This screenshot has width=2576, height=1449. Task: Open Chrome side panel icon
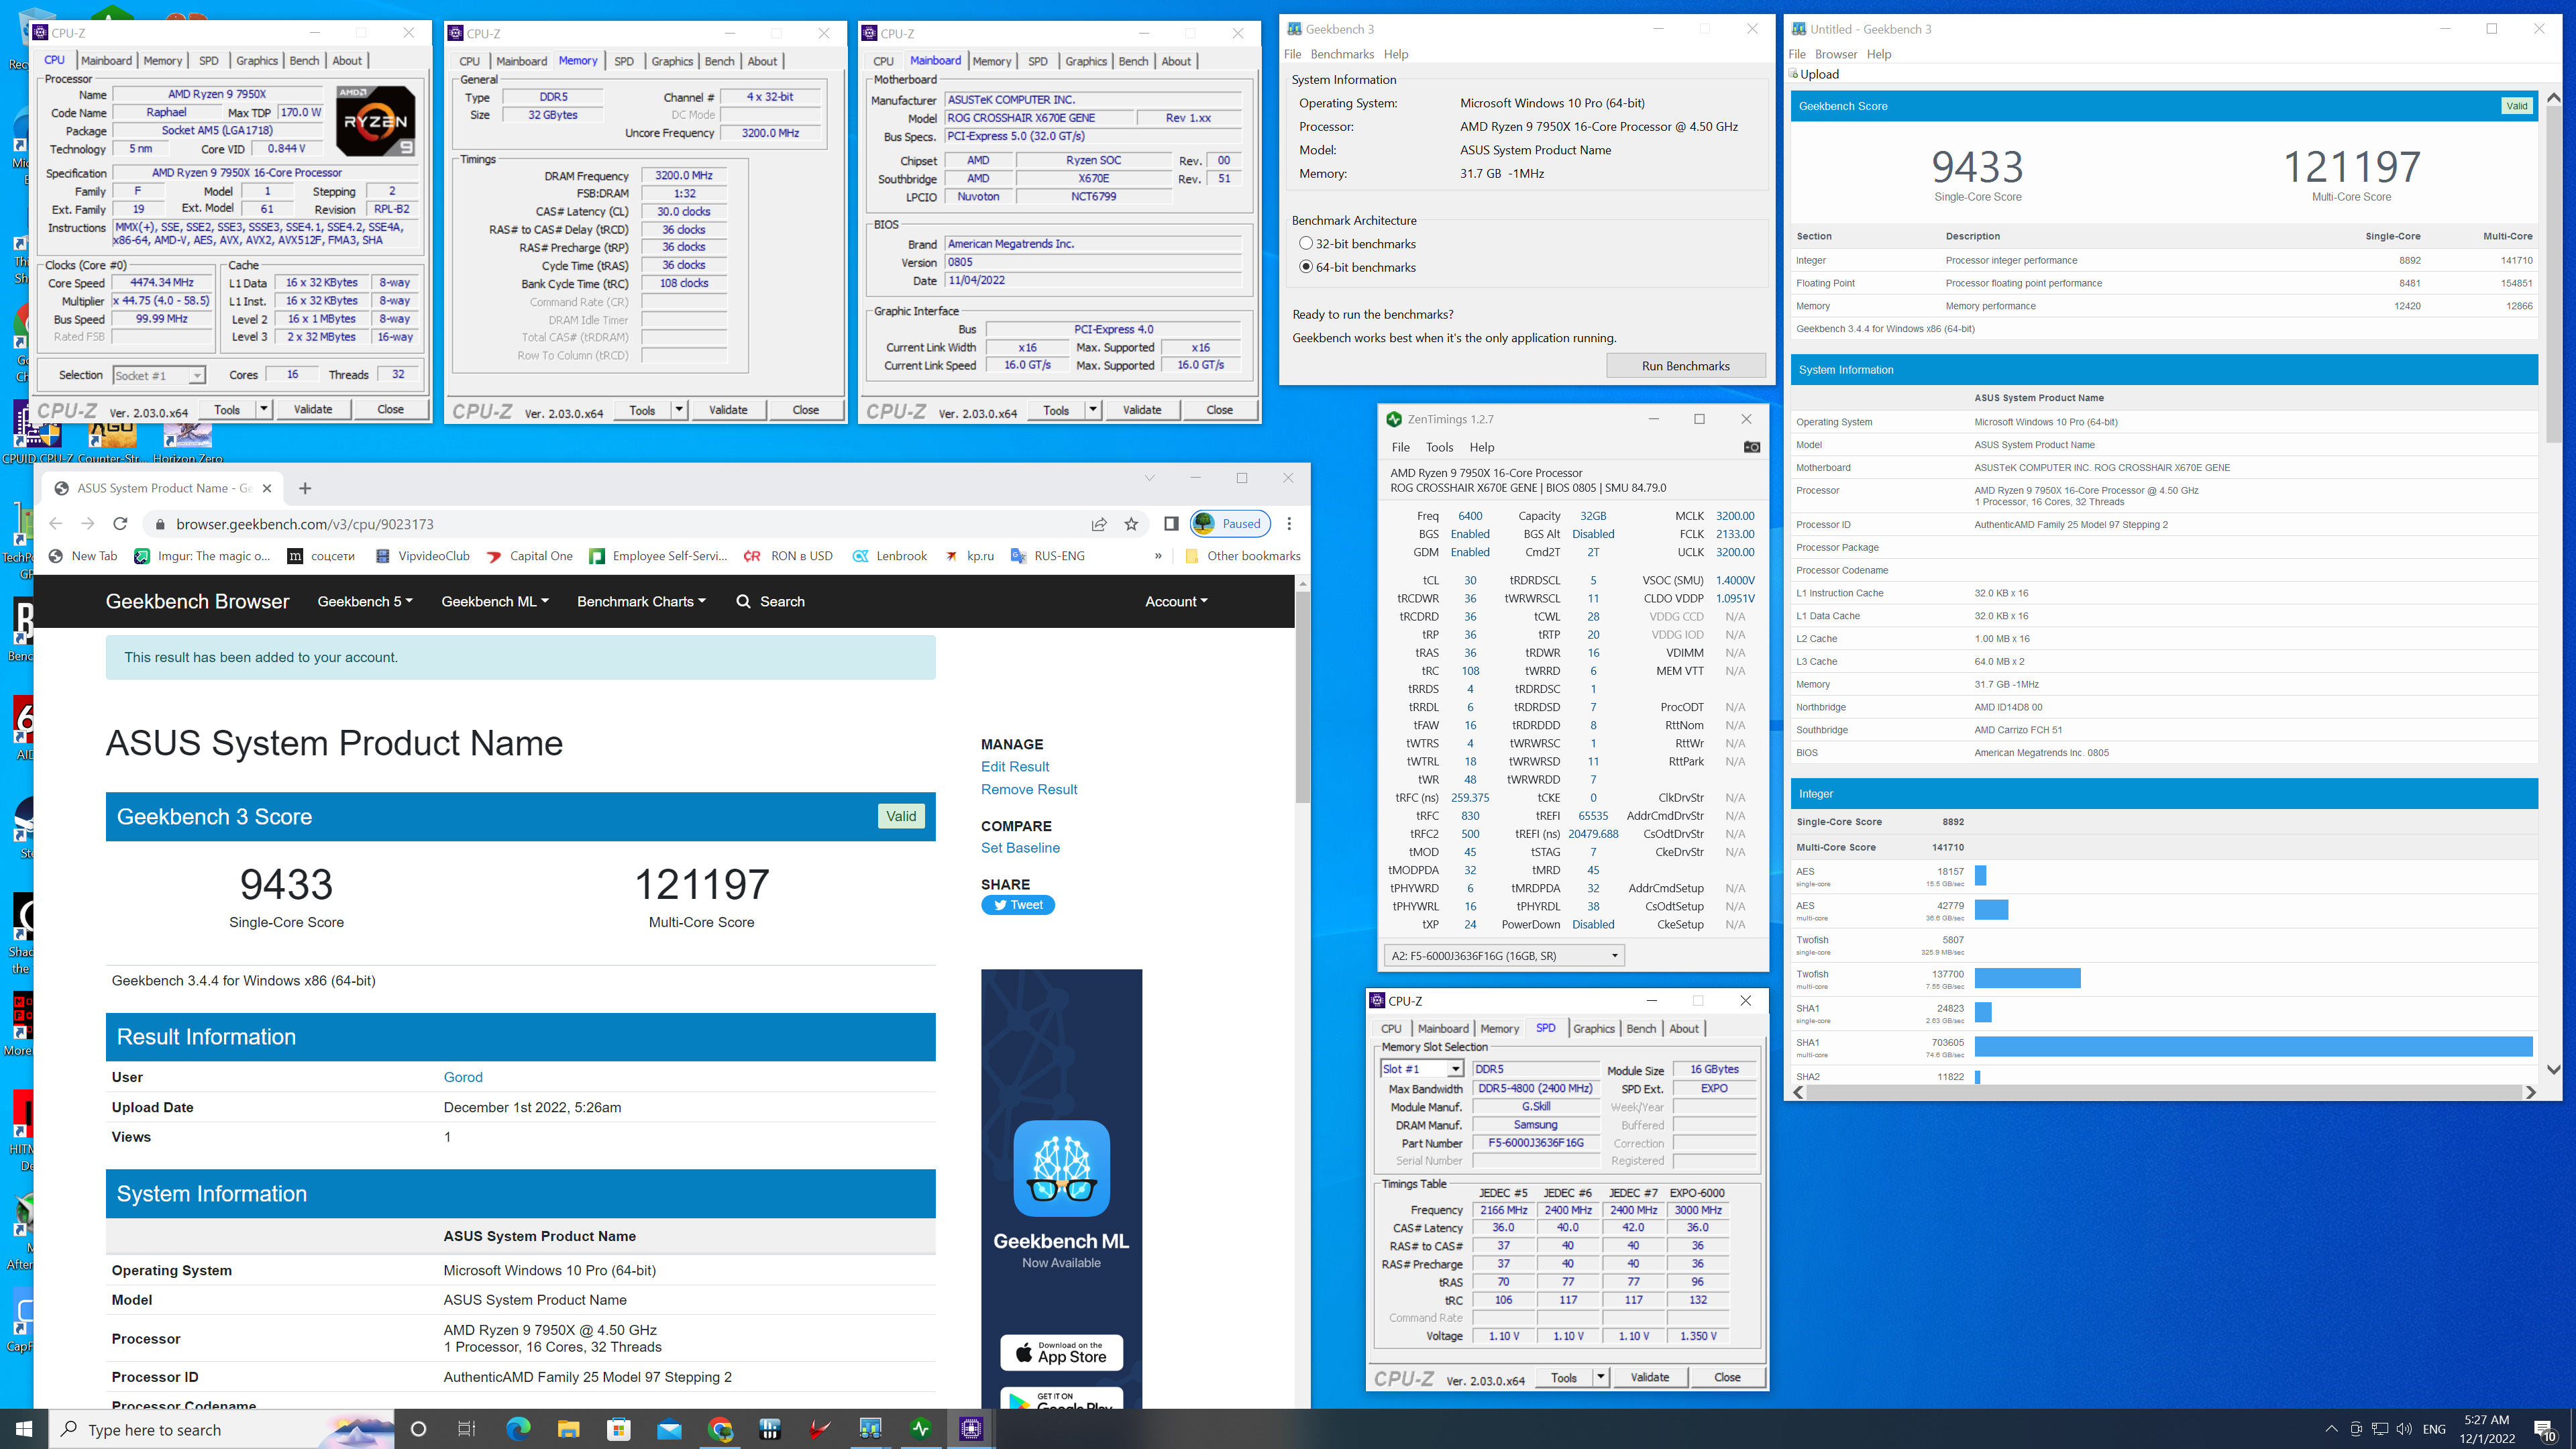1171,524
